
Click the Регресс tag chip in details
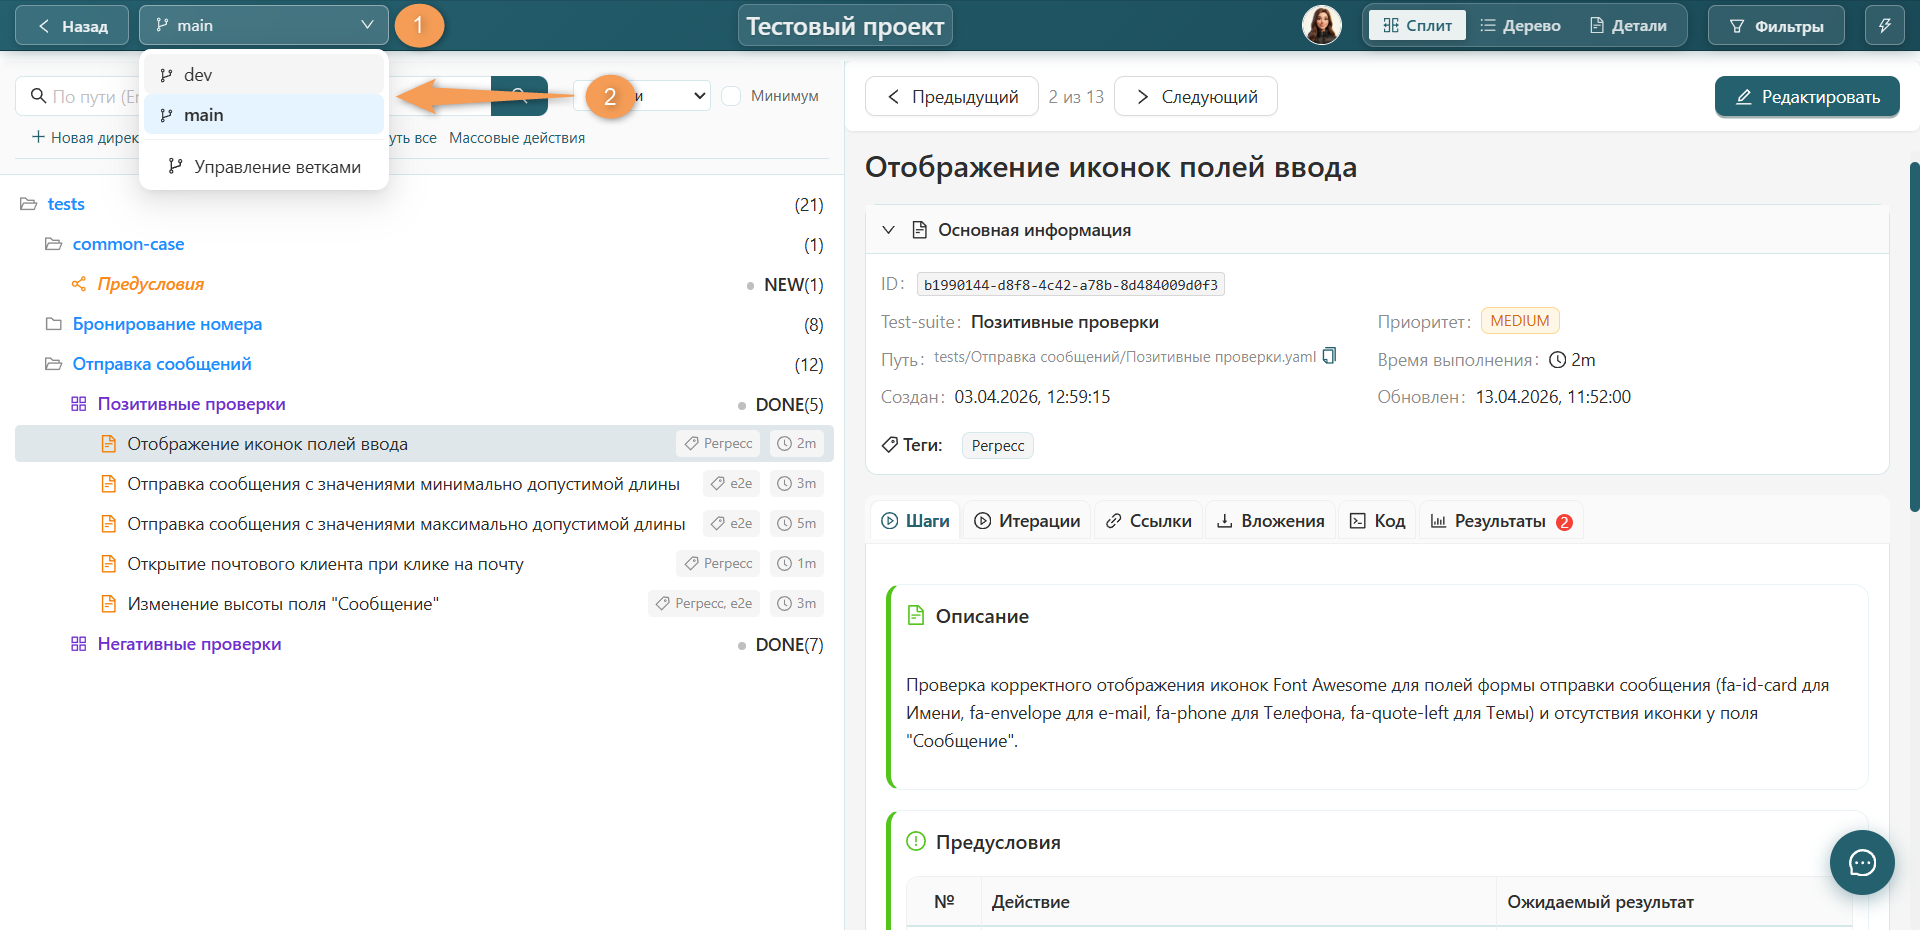(998, 445)
